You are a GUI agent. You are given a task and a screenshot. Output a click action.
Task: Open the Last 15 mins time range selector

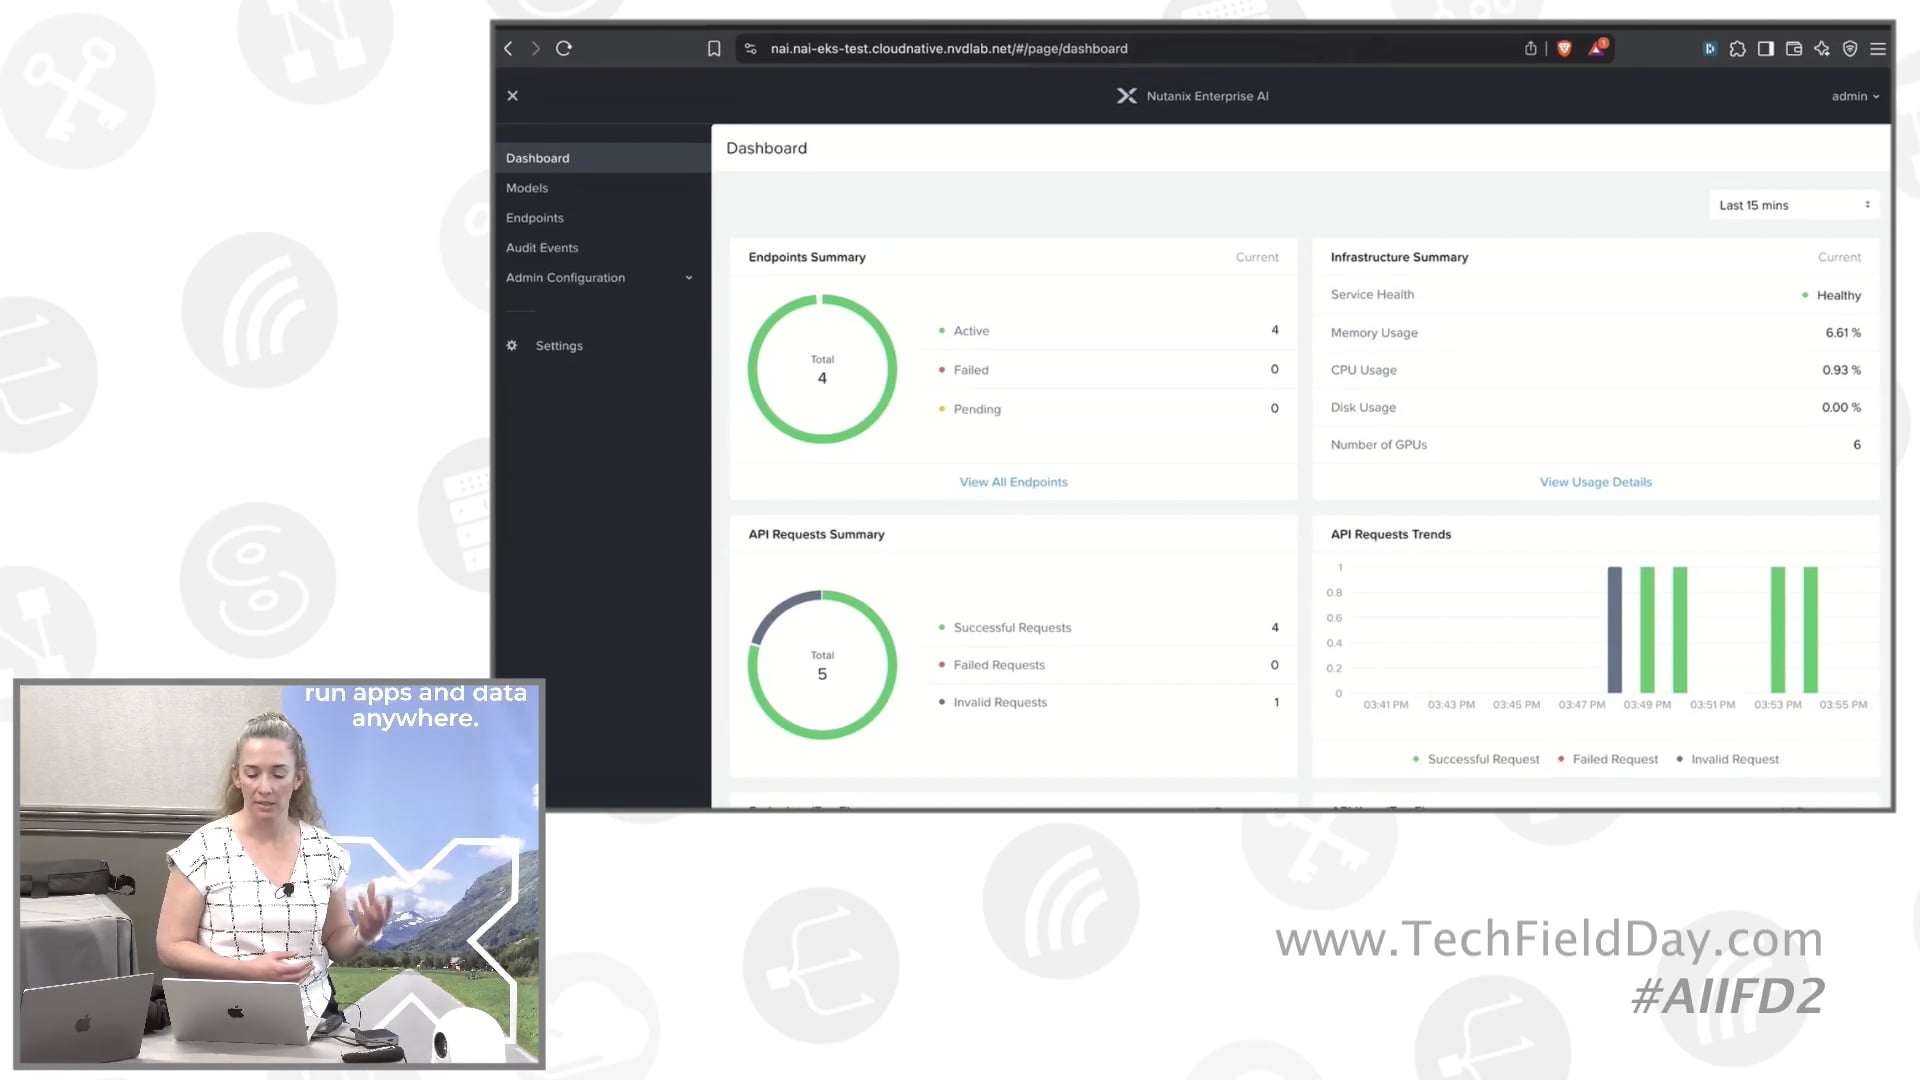[1792, 204]
